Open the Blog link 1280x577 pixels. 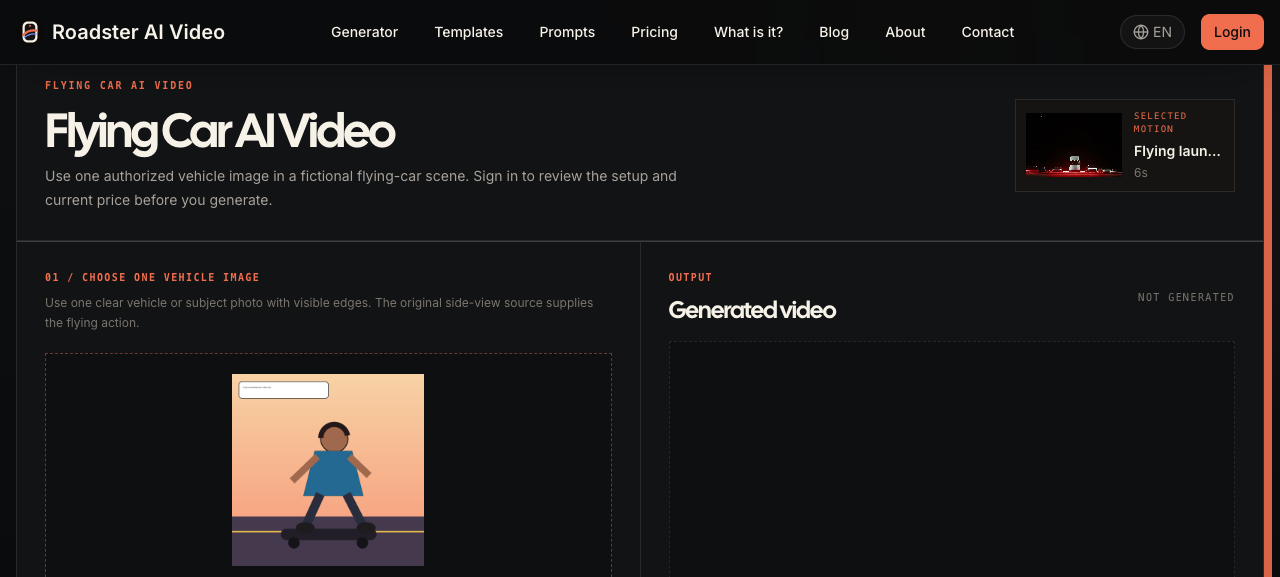834,32
